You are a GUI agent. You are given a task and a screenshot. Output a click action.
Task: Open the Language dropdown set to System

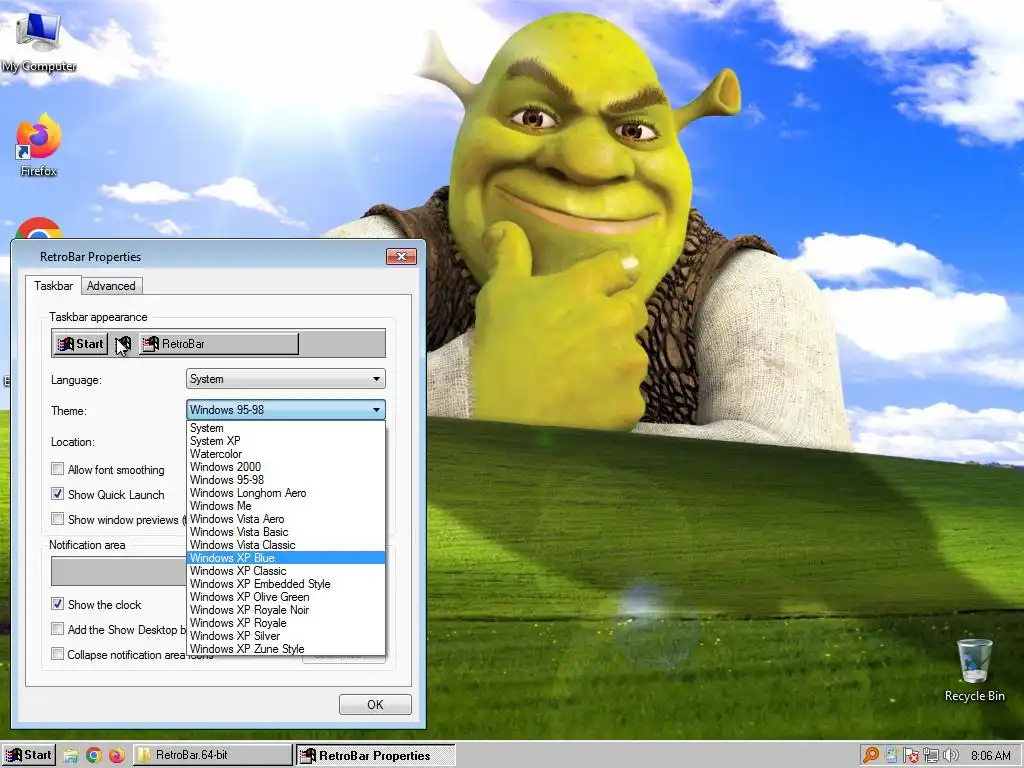click(x=285, y=379)
